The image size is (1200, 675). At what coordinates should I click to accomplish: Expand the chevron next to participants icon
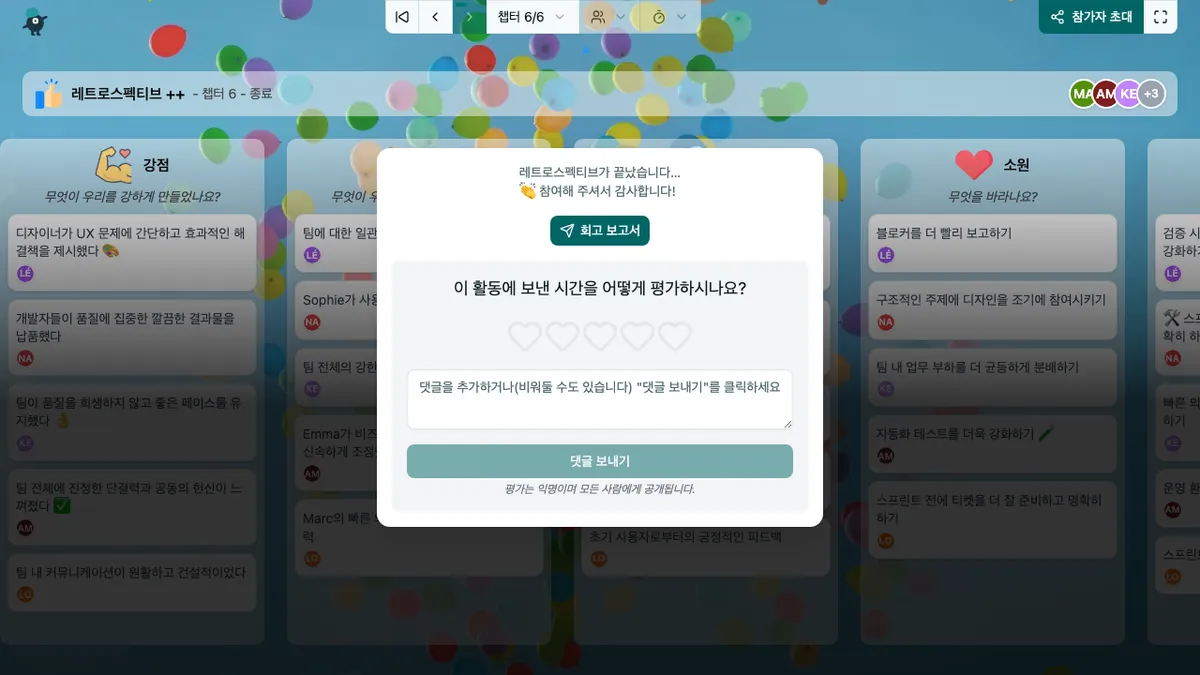[x=621, y=17]
